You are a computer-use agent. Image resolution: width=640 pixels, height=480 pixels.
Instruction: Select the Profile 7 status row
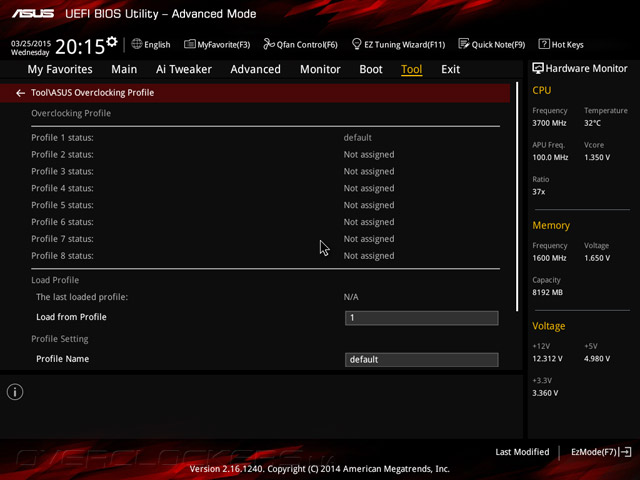point(265,239)
